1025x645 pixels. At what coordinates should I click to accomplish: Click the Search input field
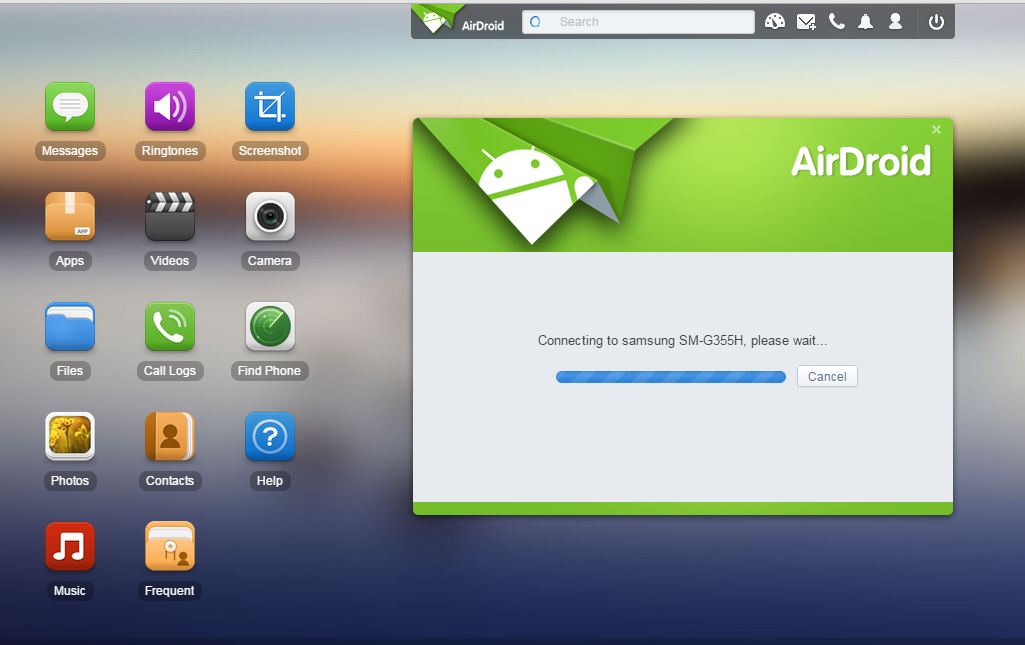pos(638,22)
